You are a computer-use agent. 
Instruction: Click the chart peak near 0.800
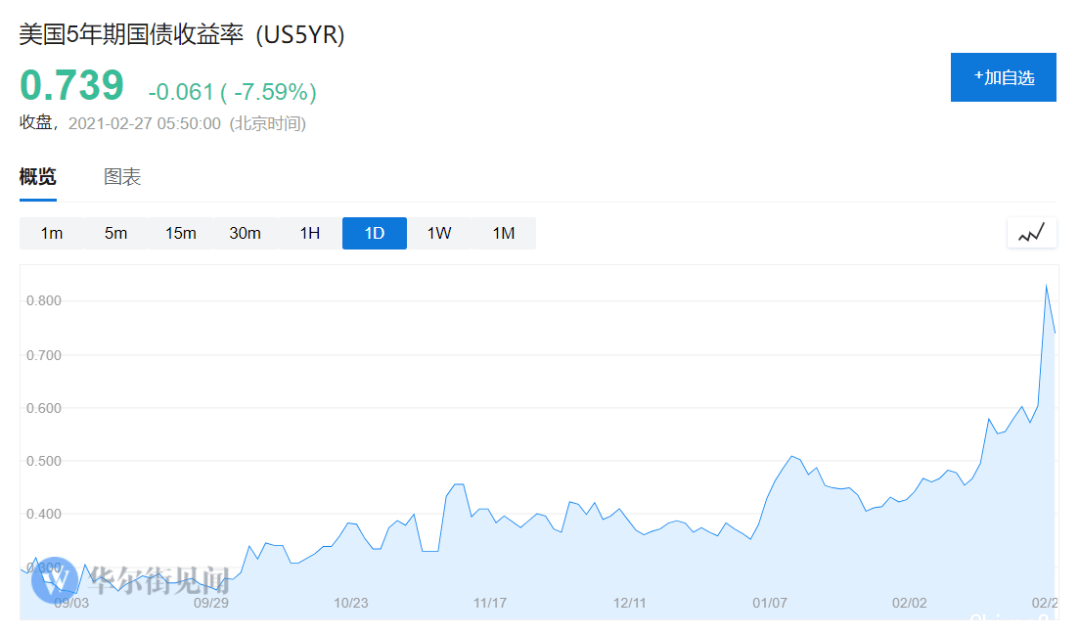(x=1046, y=286)
